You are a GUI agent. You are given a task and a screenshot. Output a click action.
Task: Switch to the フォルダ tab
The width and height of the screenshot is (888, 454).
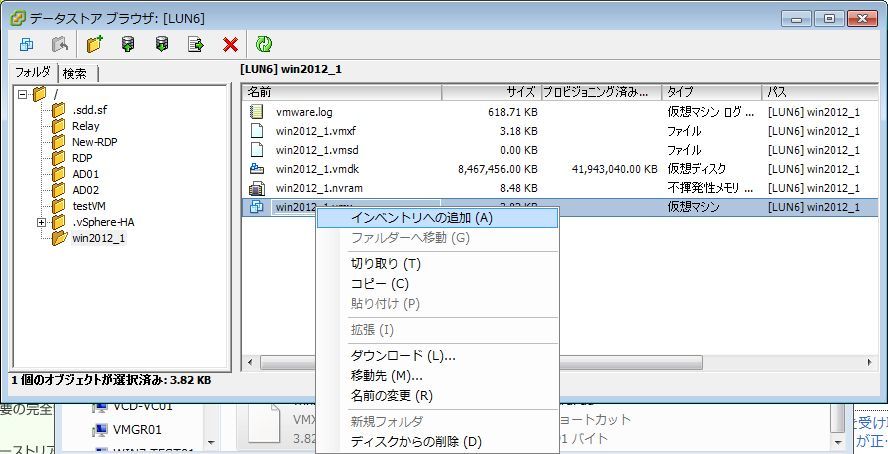(x=33, y=72)
